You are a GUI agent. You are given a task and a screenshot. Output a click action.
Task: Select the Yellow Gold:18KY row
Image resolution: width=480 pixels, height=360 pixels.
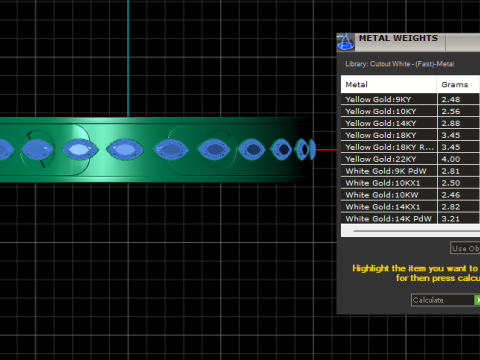(411, 135)
